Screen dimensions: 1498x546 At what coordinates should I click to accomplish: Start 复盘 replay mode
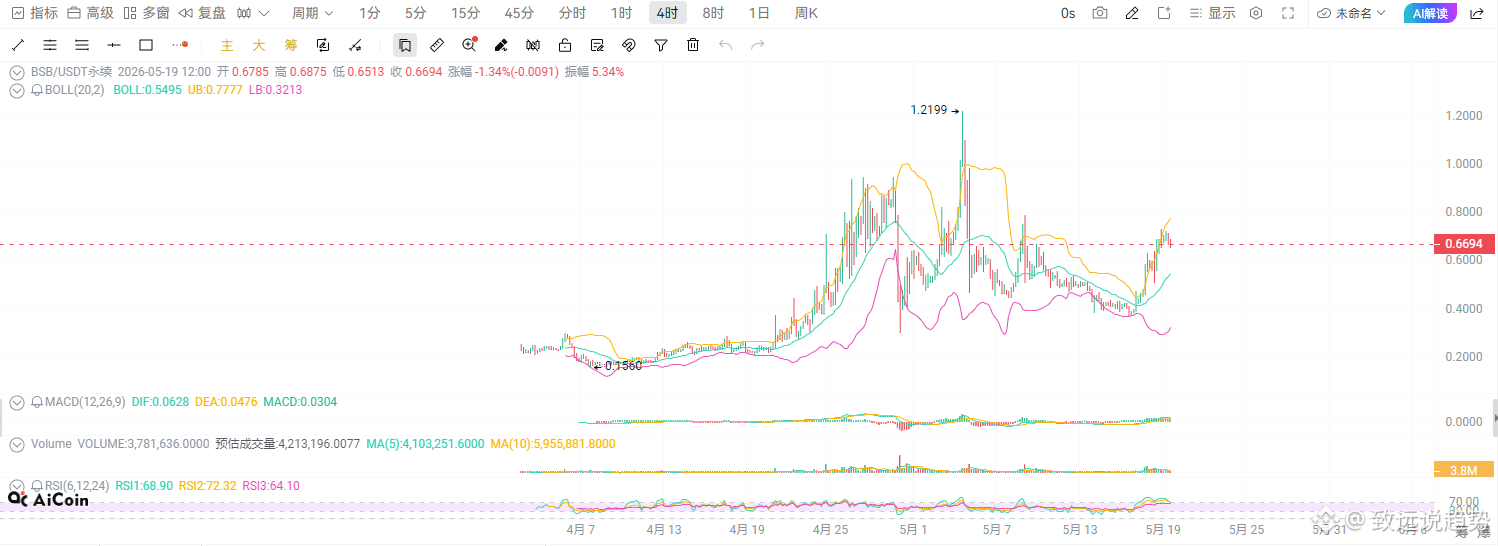(202, 13)
